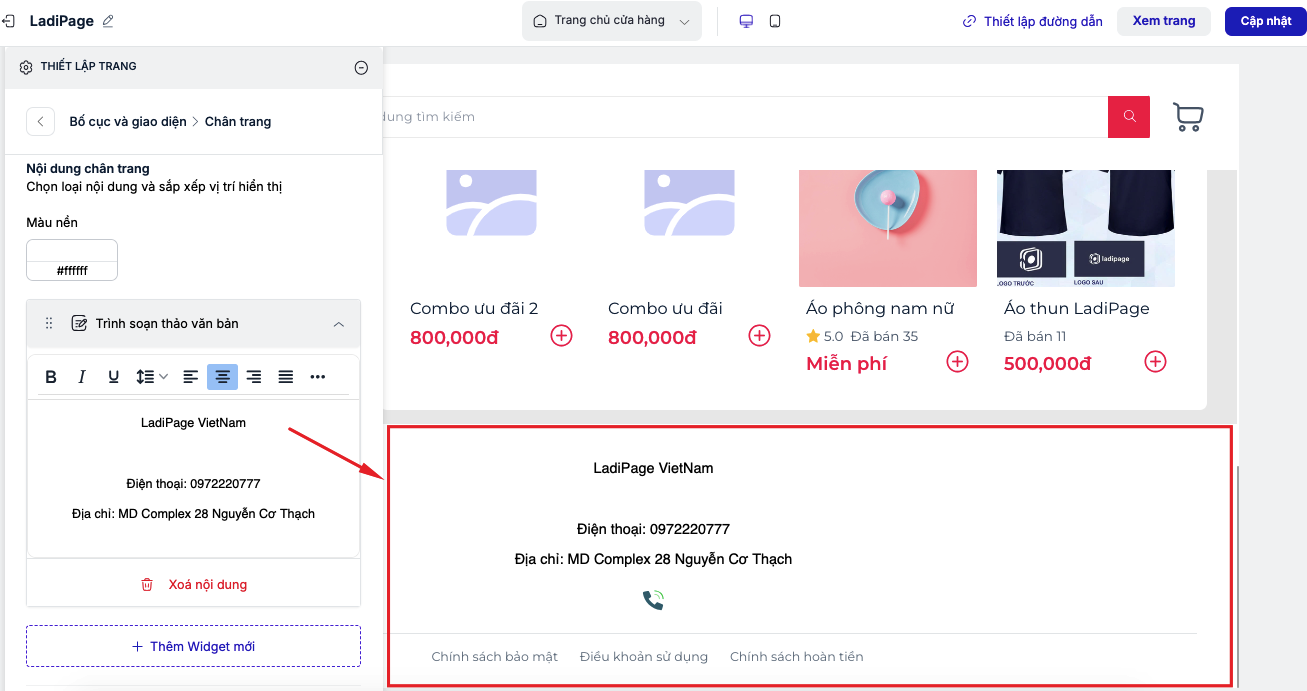The width and height of the screenshot is (1307, 691).
Task: Edit the LadiPage name with pencil icon
Action: (x=108, y=21)
